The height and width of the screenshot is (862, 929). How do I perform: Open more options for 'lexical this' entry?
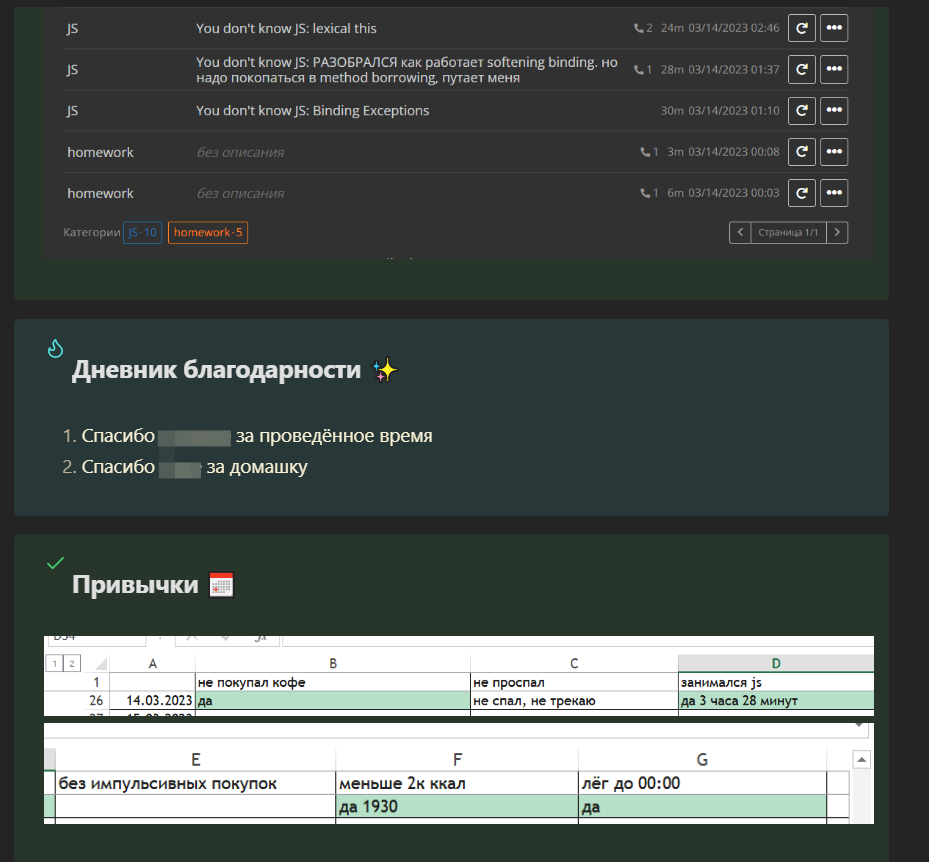(834, 28)
